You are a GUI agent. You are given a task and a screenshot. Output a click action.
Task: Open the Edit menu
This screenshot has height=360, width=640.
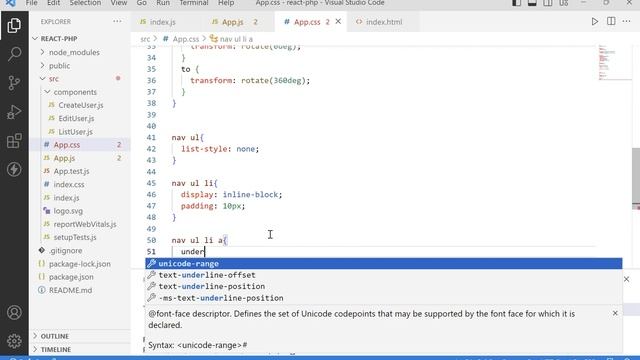pyautogui.click(x=53, y=3)
